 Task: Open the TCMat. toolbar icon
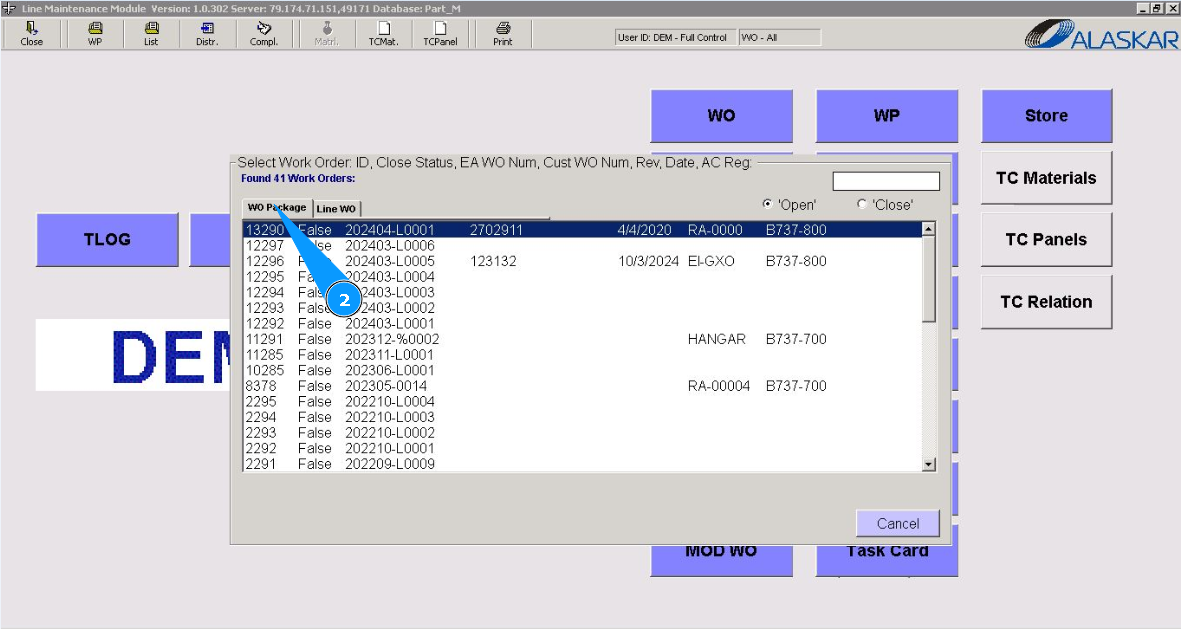click(383, 34)
